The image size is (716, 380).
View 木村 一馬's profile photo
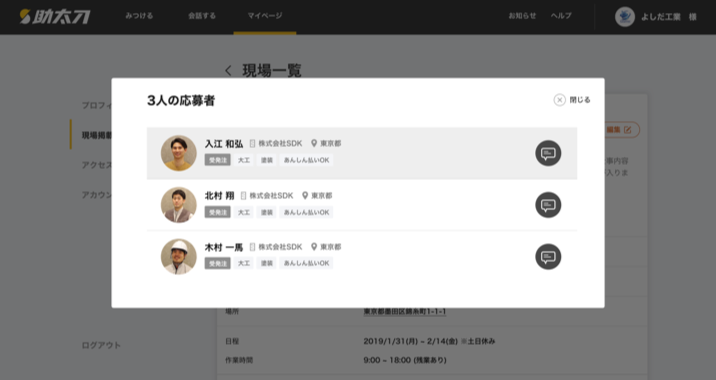(179, 257)
